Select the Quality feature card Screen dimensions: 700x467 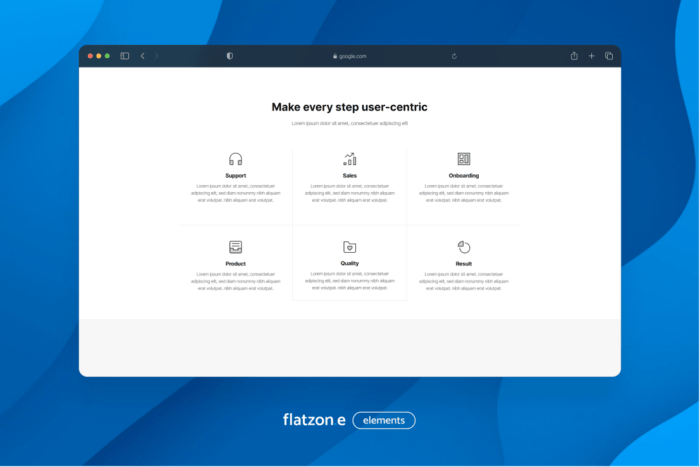coord(349,263)
